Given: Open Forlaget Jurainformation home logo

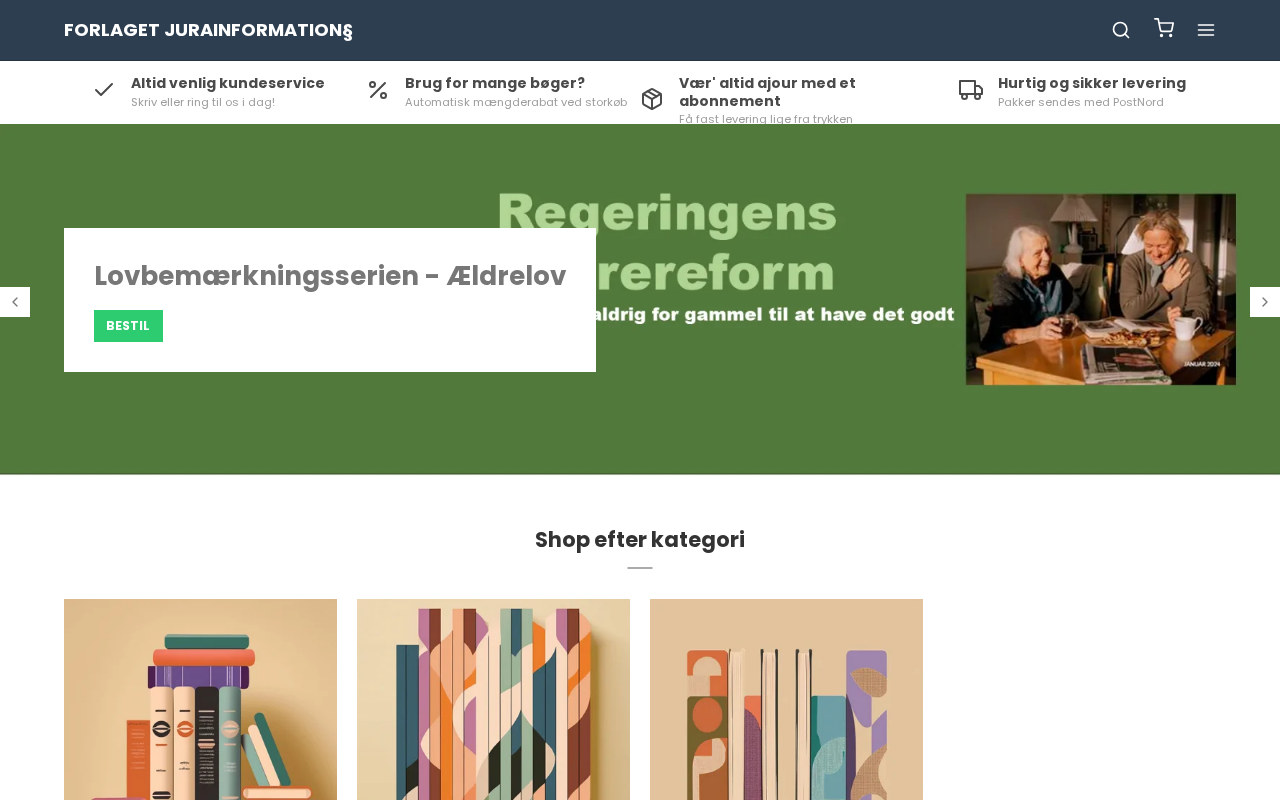Looking at the screenshot, I should coord(208,30).
